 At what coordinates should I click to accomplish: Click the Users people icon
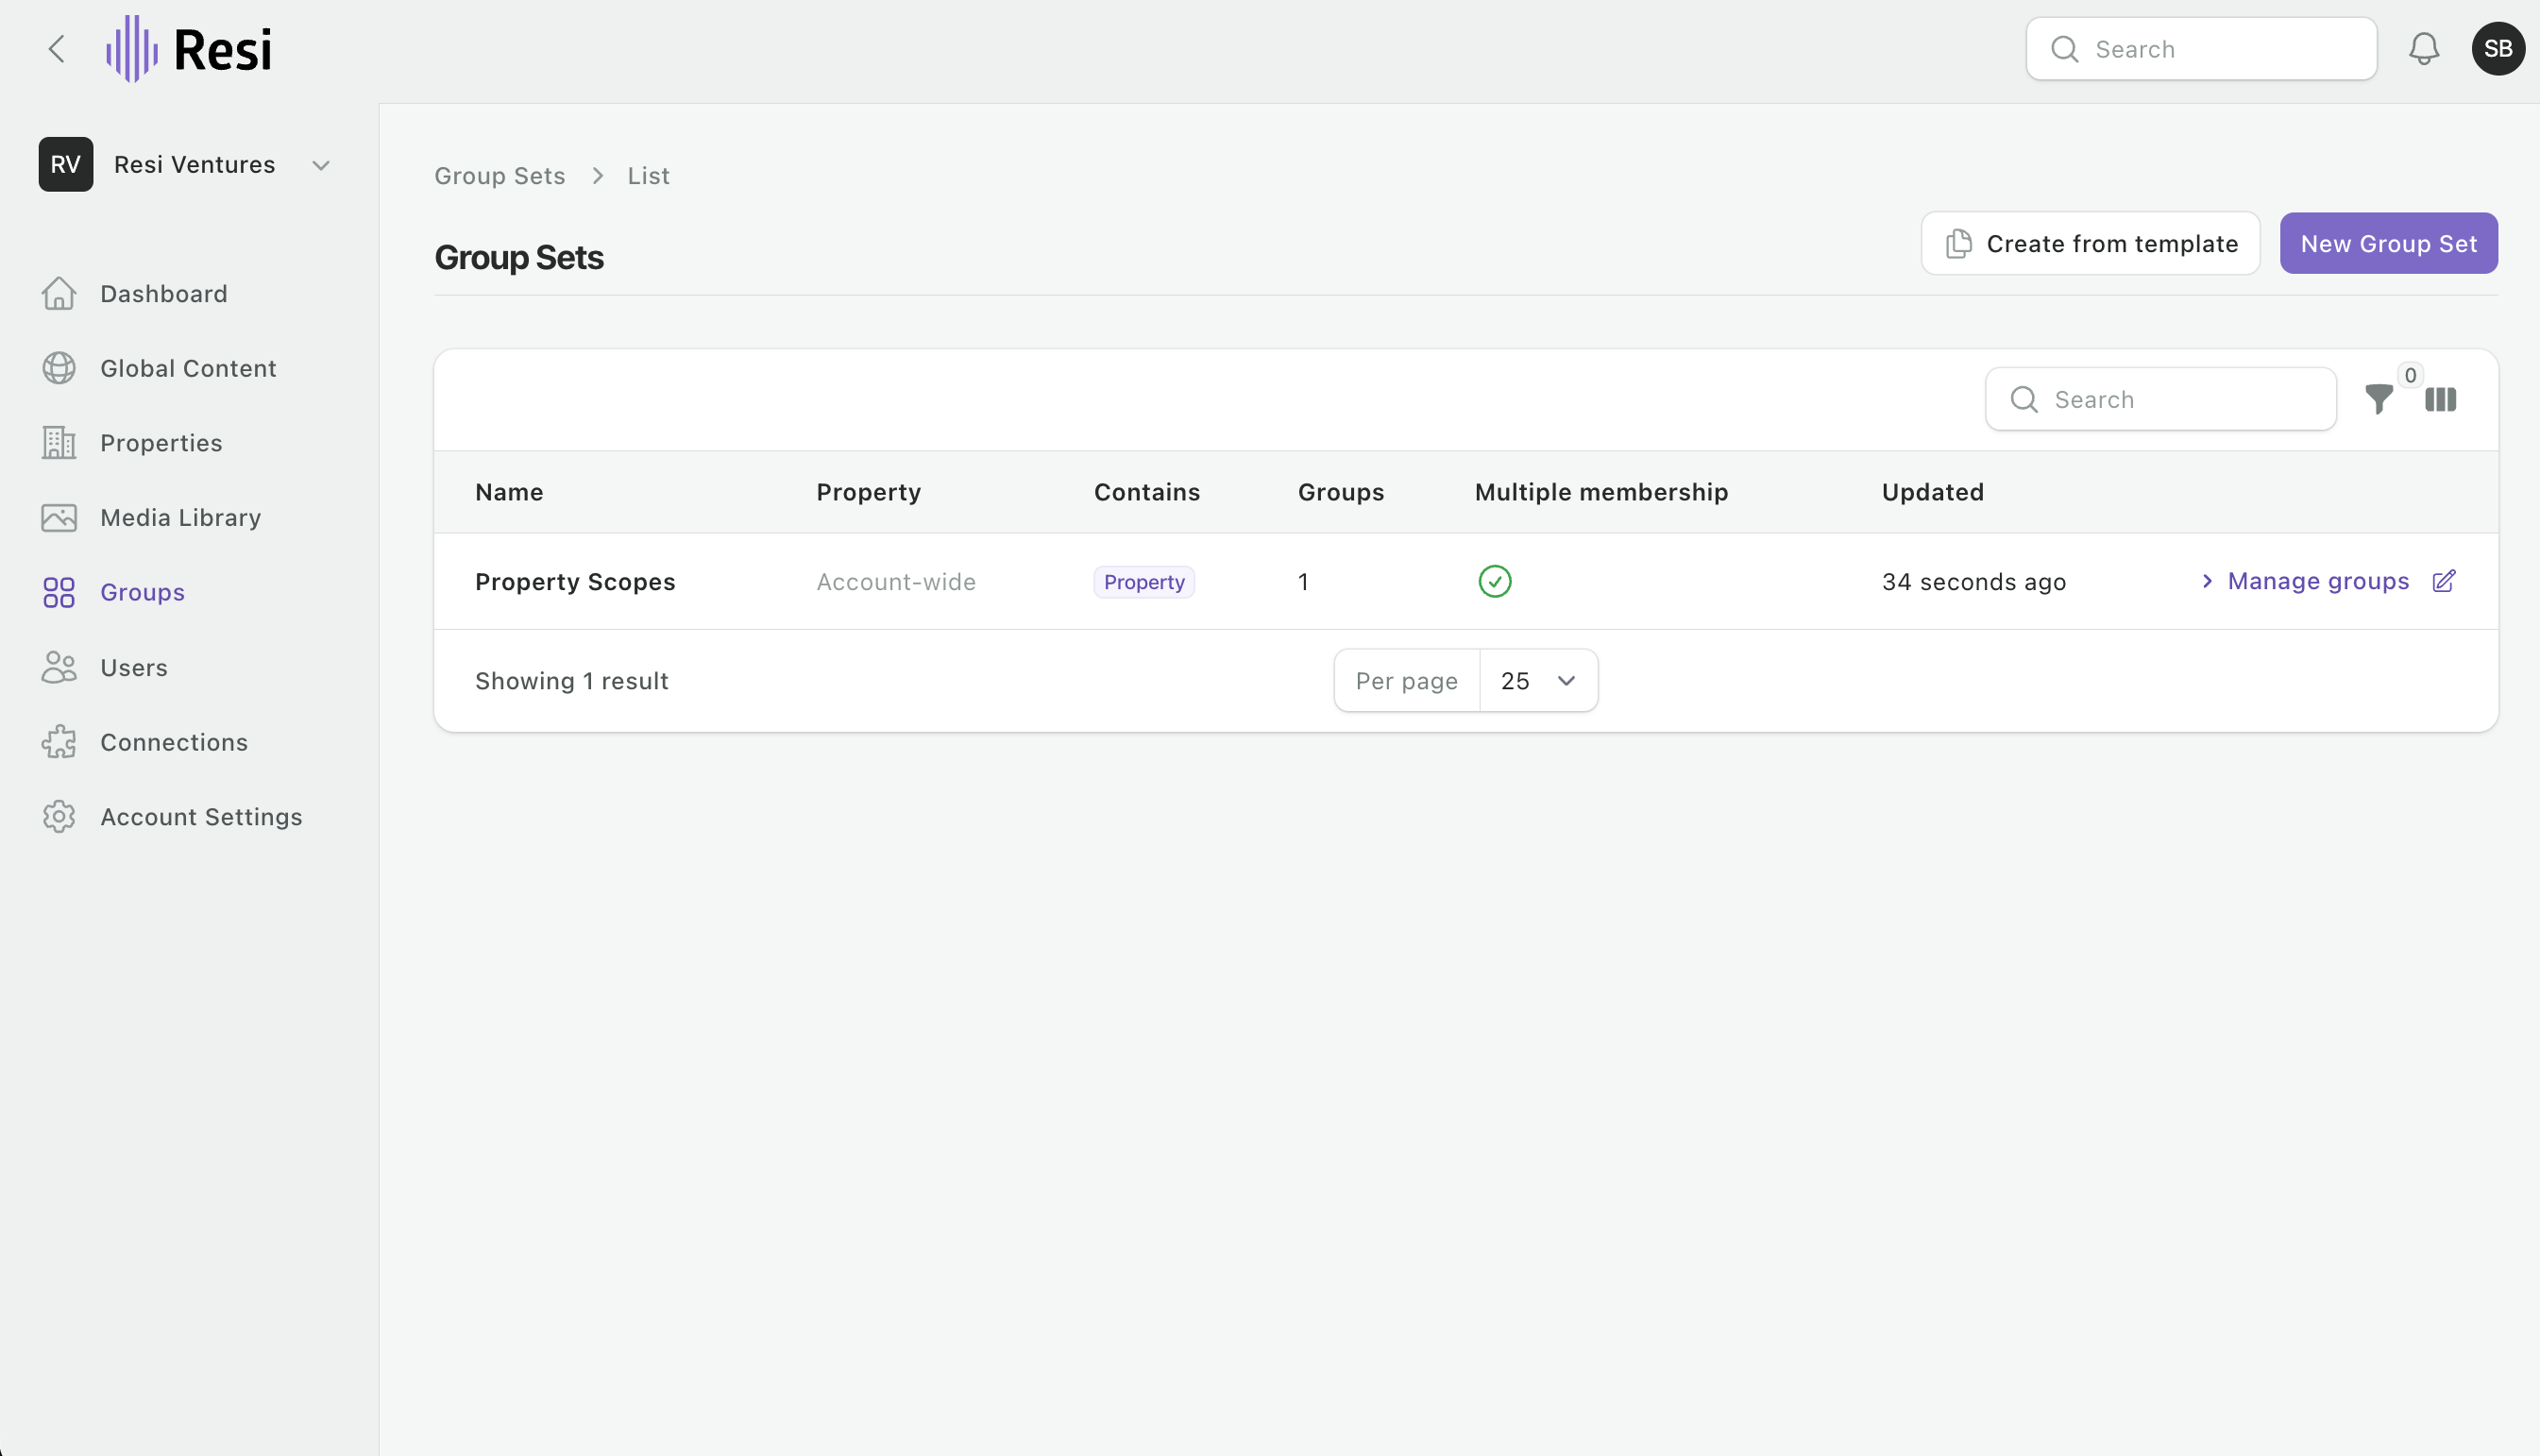[x=59, y=667]
